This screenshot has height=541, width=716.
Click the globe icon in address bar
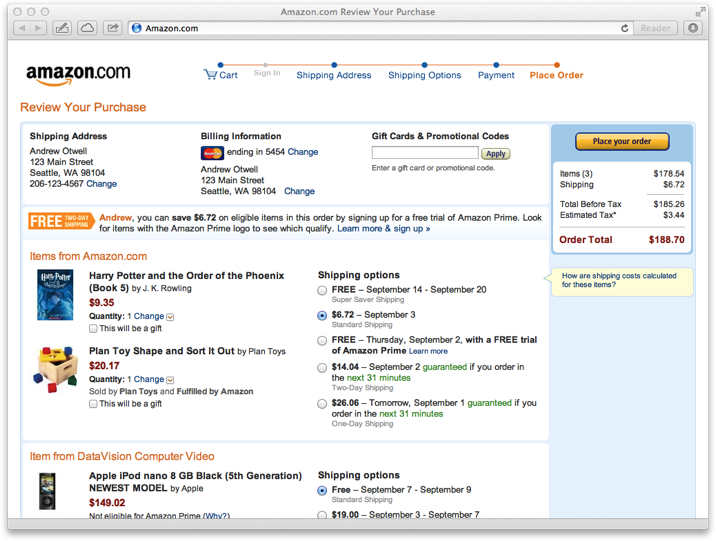(137, 28)
